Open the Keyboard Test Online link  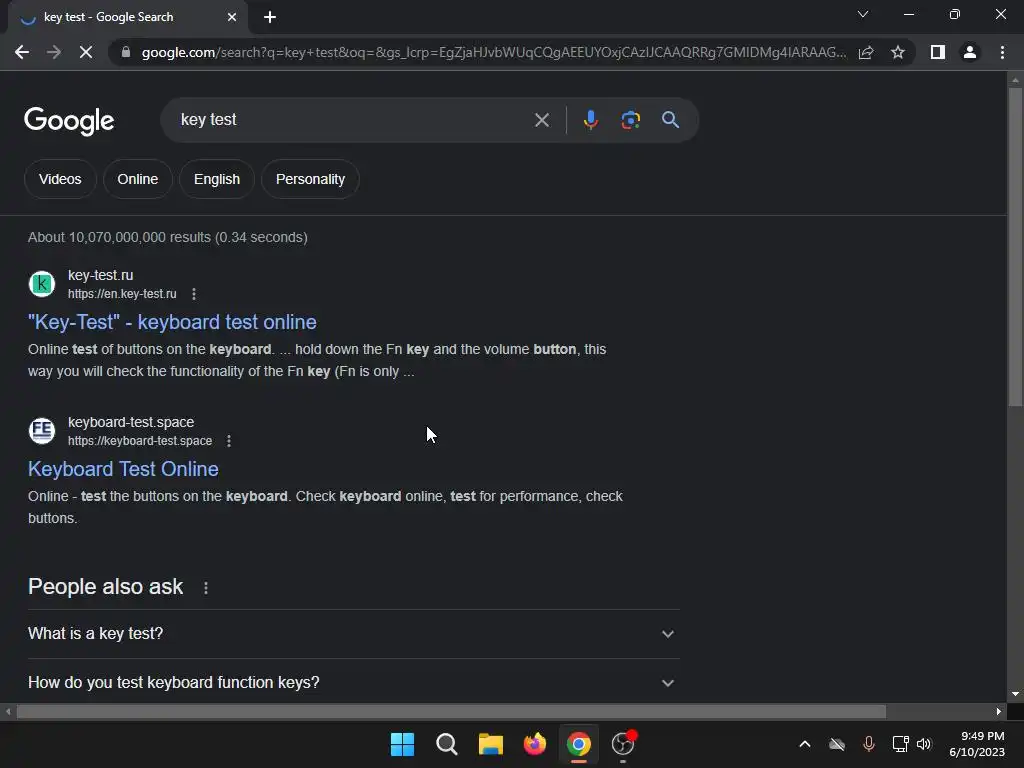(x=123, y=469)
